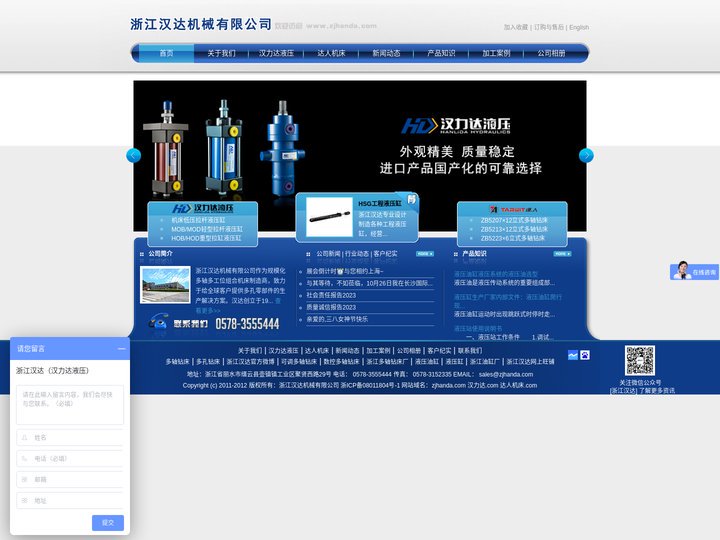The width and height of the screenshot is (720, 540).
Task: Open the 与其等待，不如莅临 news item
Action: [369, 283]
